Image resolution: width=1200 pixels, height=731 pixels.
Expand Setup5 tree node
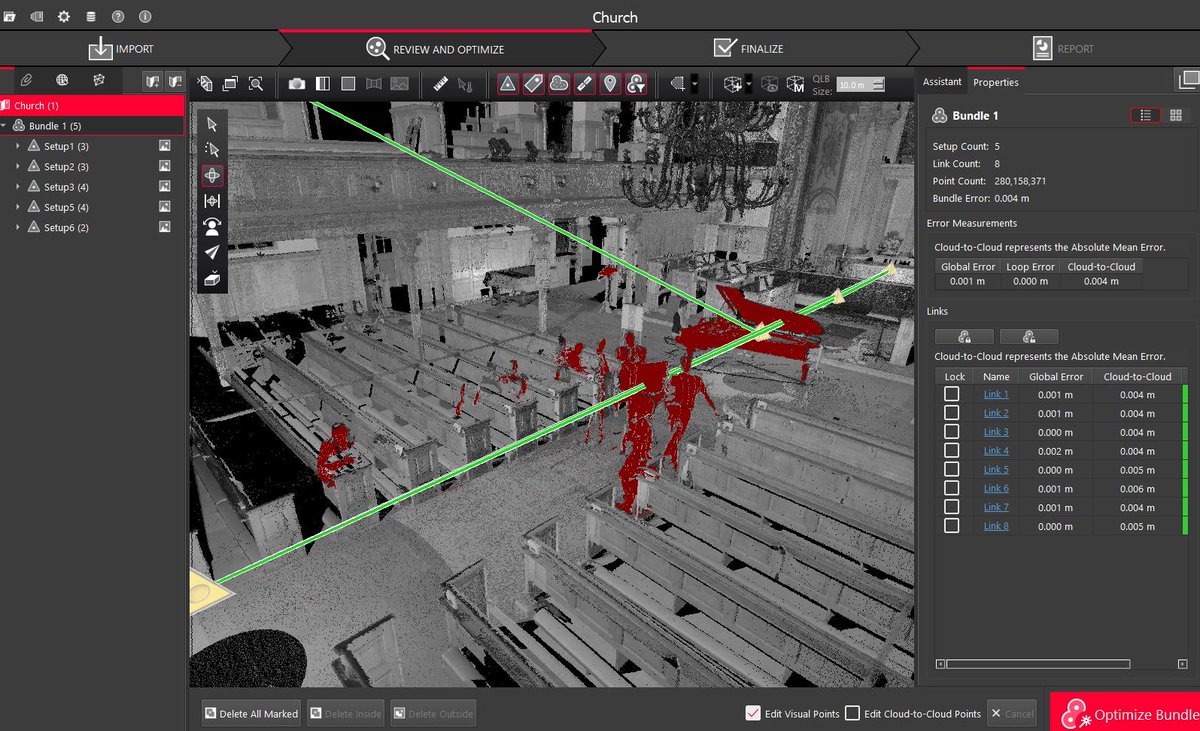click(x=18, y=207)
